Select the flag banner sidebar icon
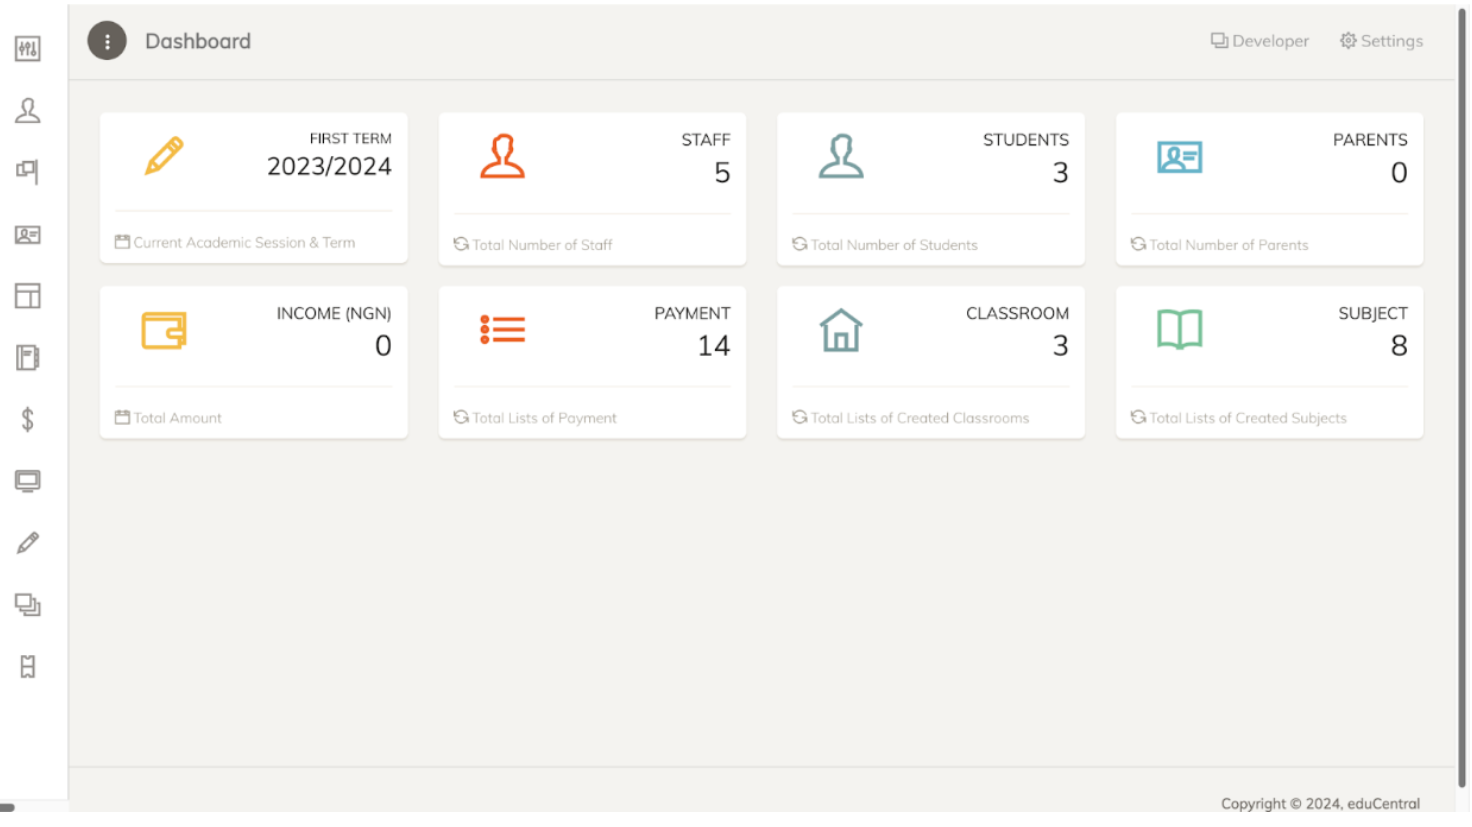This screenshot has height=827, width=1472. (28, 172)
